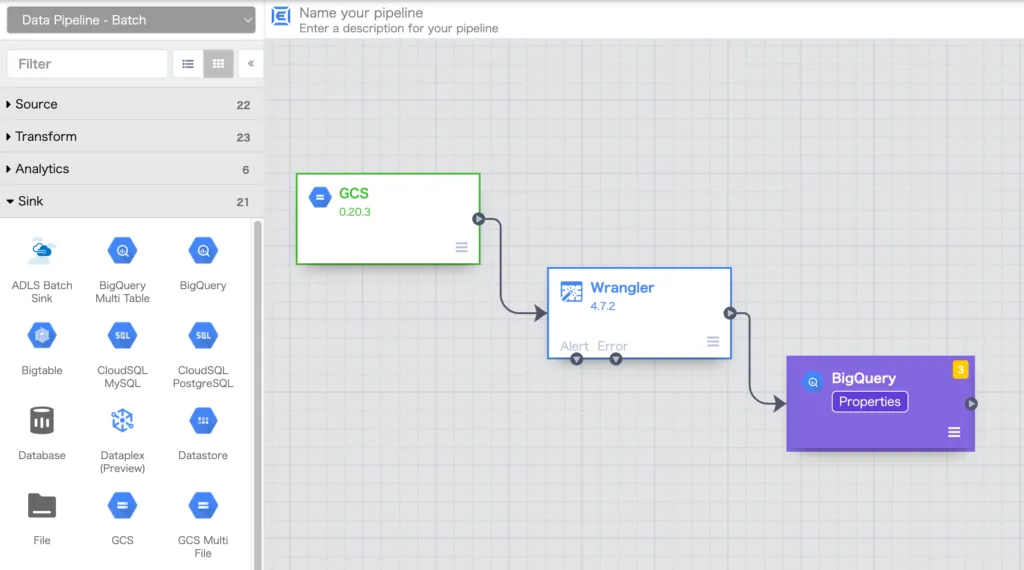Expand the Transform plugin section

[x=131, y=137]
